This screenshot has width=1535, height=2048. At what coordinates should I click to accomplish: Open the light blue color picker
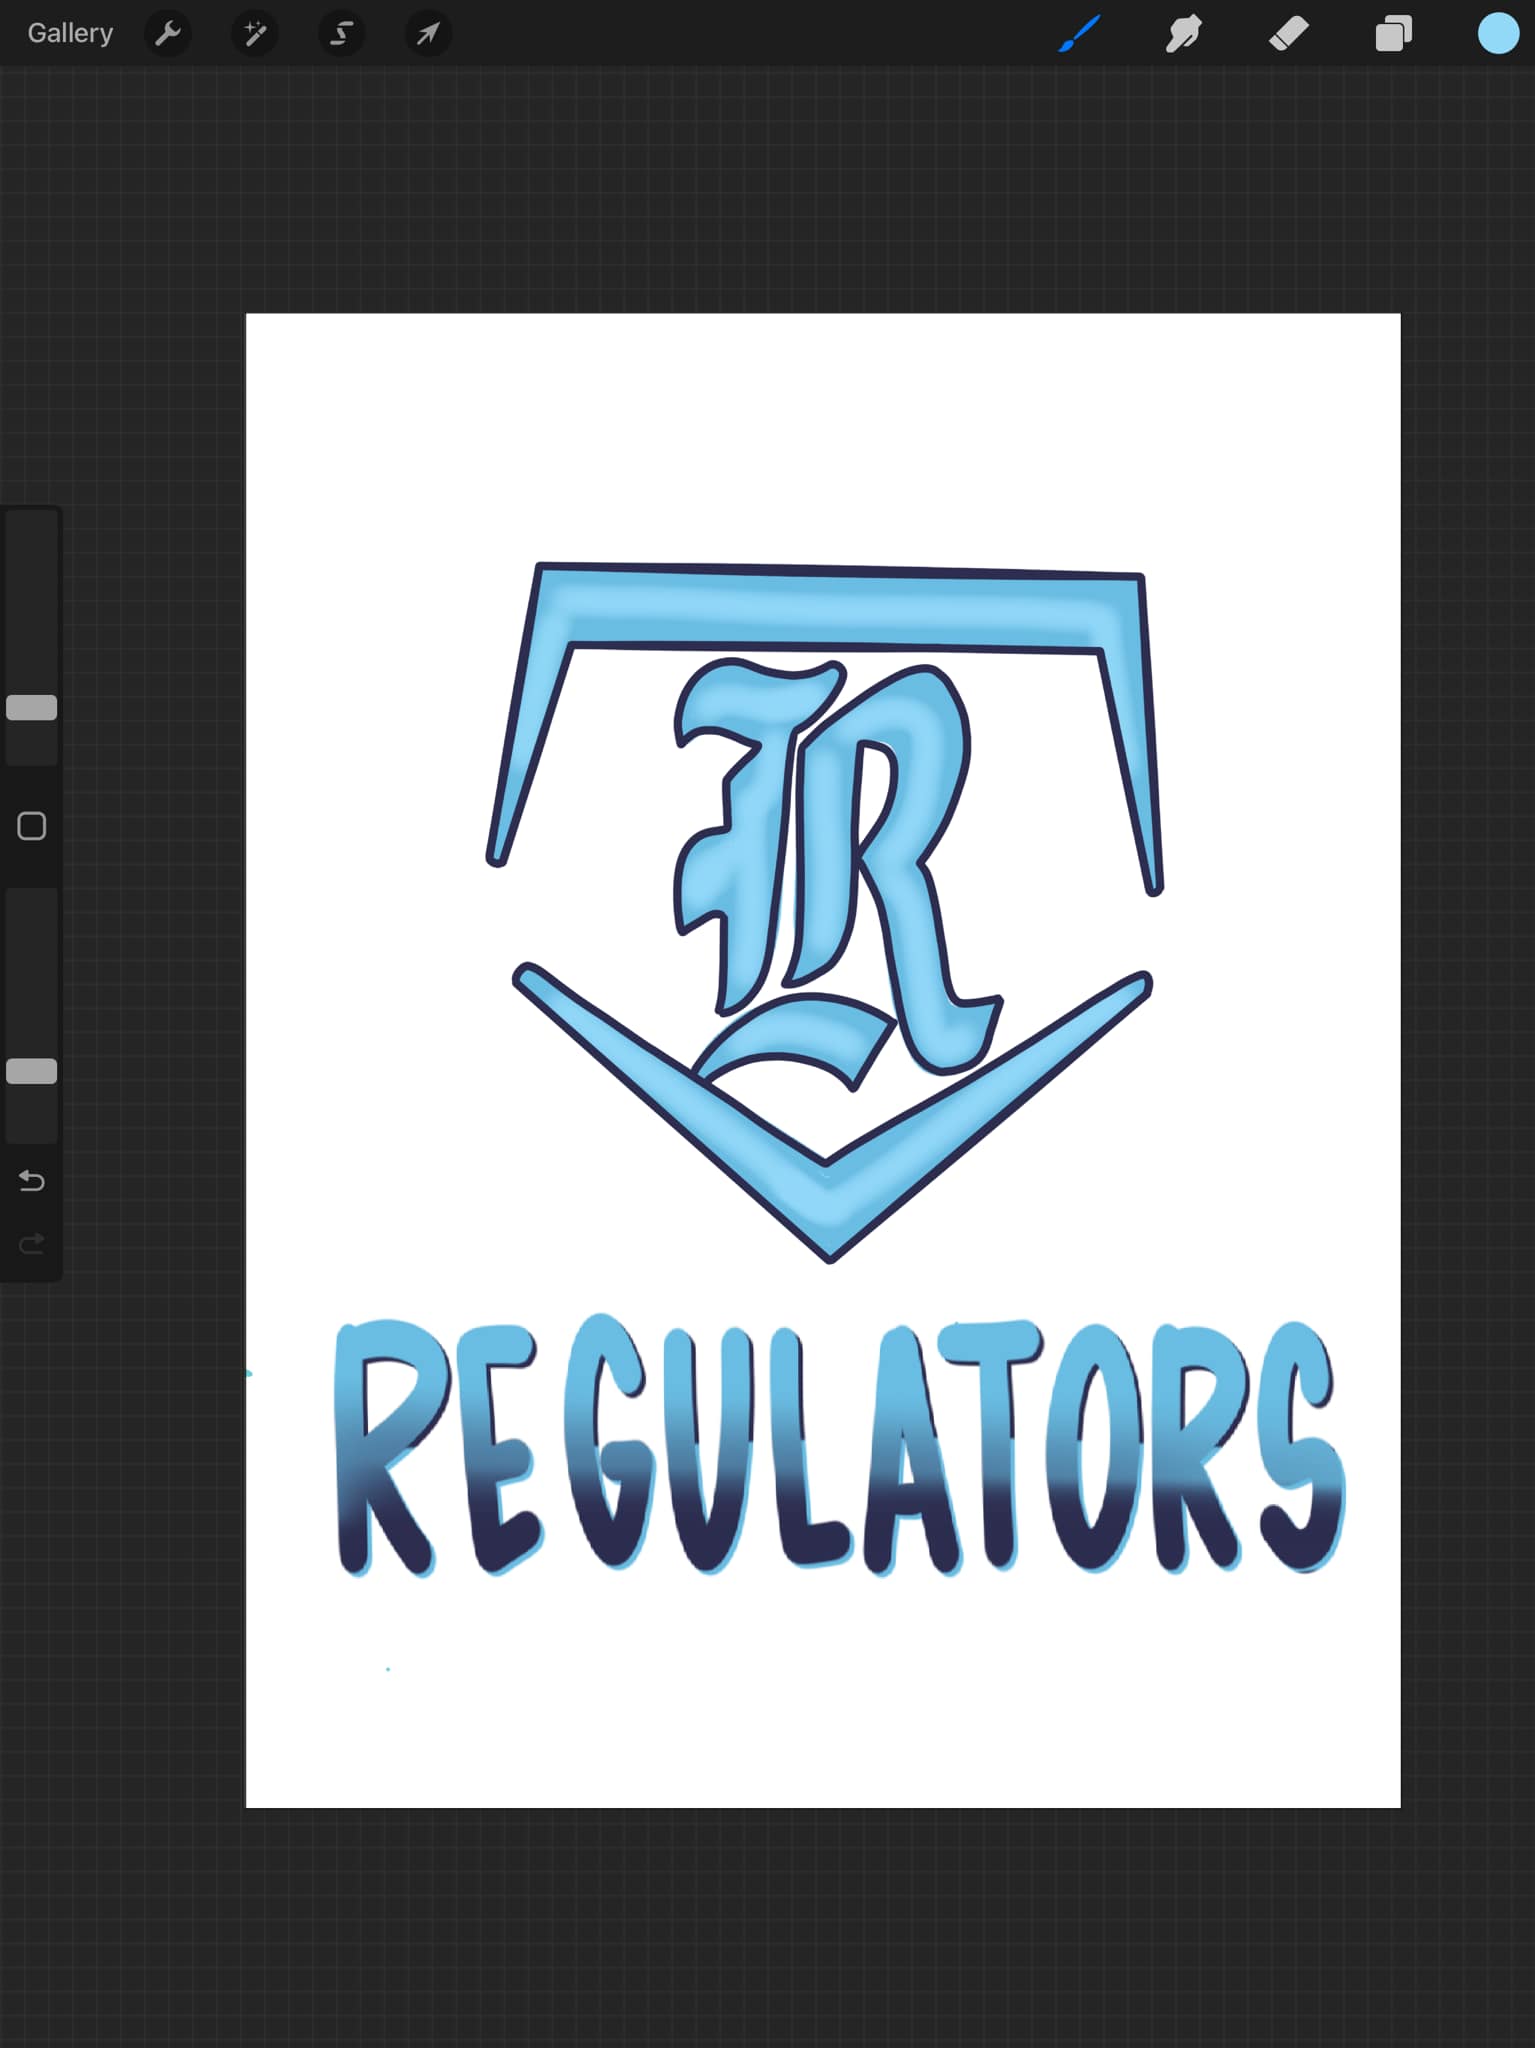(x=1498, y=33)
